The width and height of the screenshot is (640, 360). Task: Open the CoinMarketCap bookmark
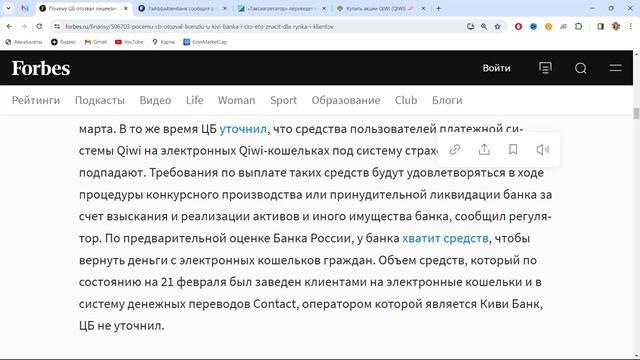[205, 42]
